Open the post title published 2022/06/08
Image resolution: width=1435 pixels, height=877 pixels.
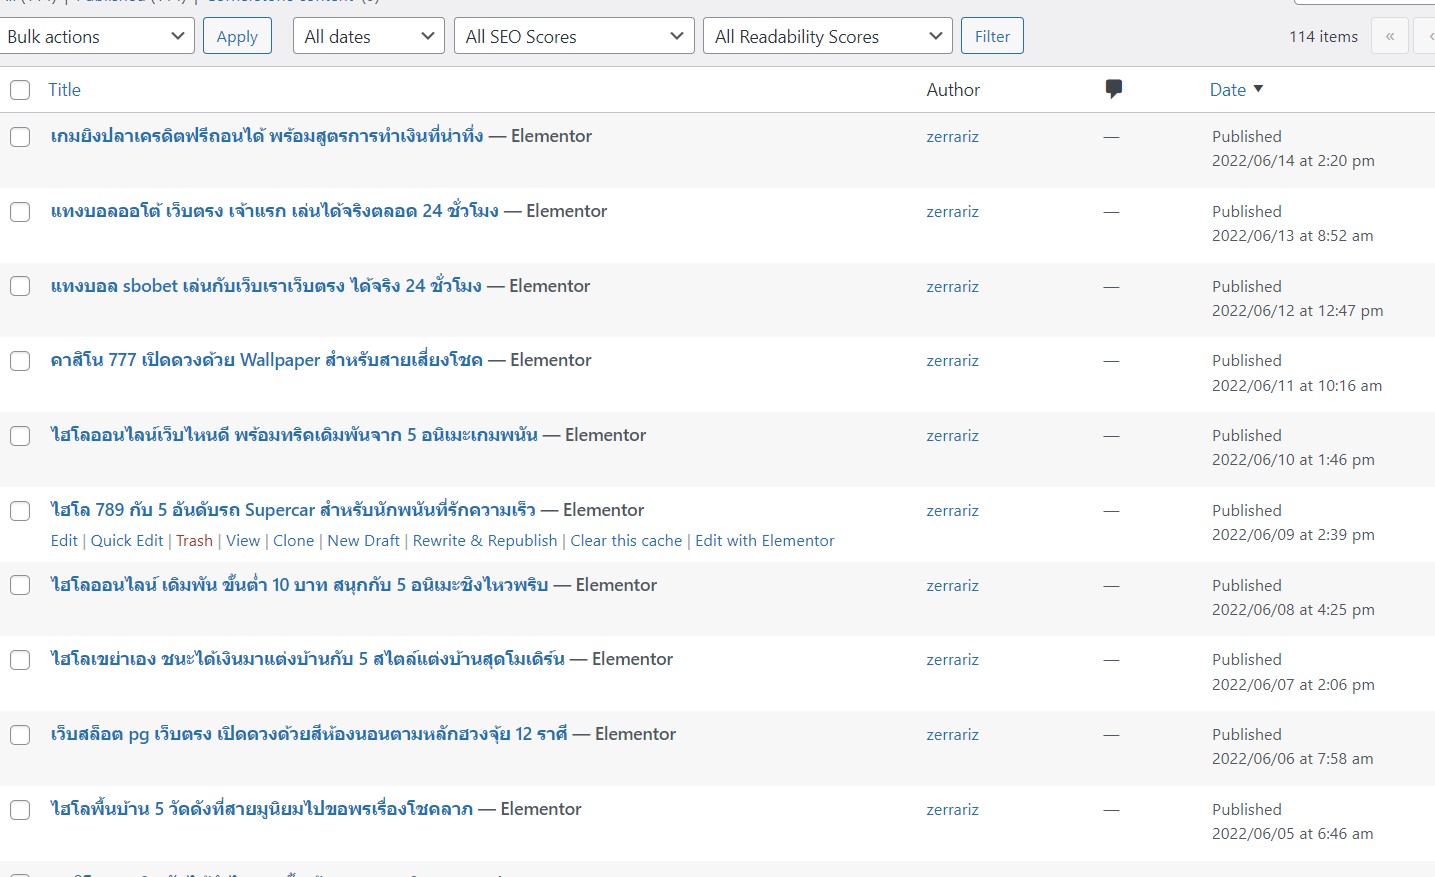coord(300,585)
